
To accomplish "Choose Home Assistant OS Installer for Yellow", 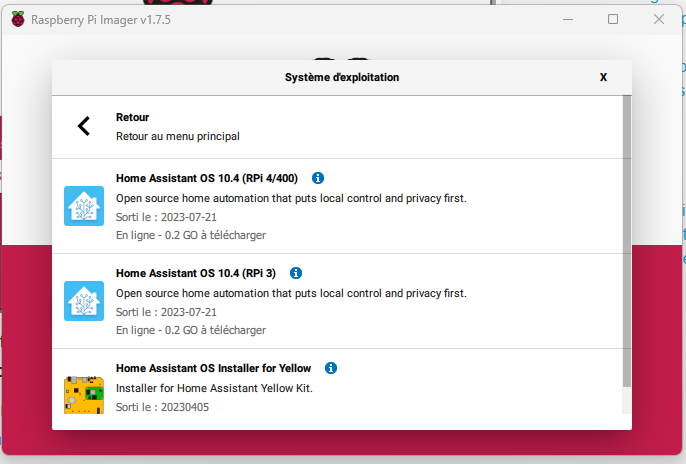I will click(x=338, y=381).
